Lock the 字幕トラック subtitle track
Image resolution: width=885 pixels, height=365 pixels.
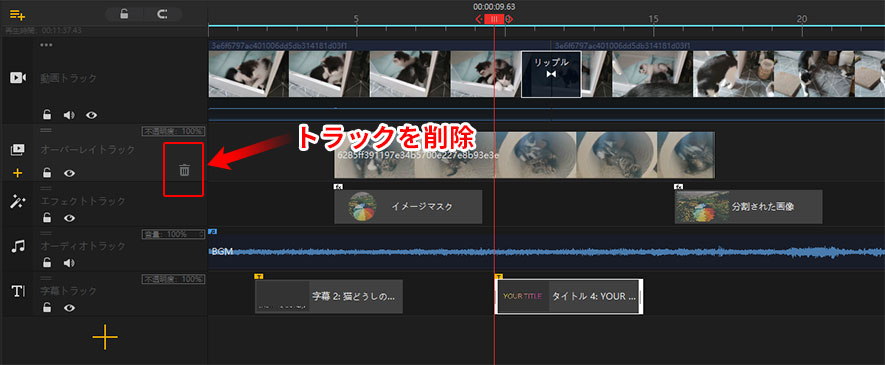point(47,307)
